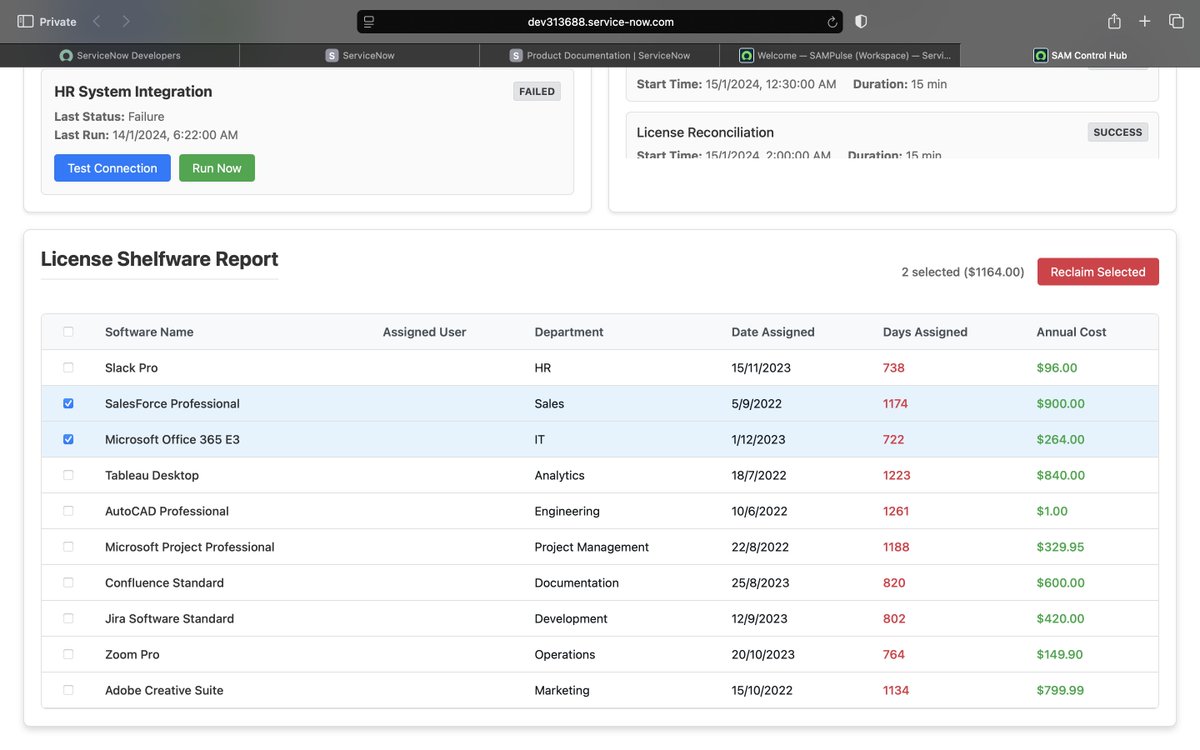This screenshot has width=1200, height=750.
Task: Click the AutoCAD Professional software name
Action: click(x=167, y=511)
